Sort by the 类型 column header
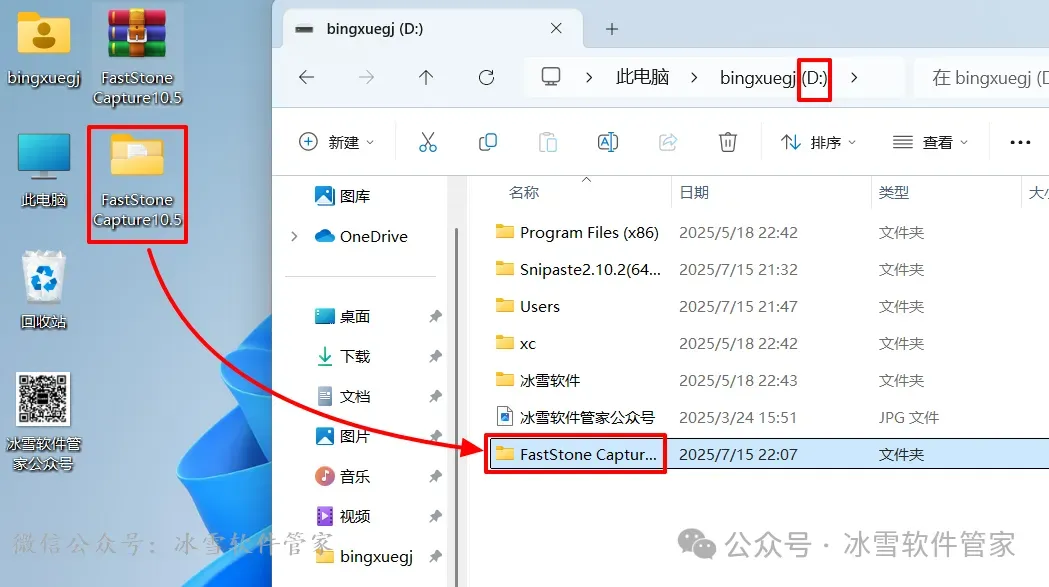 pos(894,193)
